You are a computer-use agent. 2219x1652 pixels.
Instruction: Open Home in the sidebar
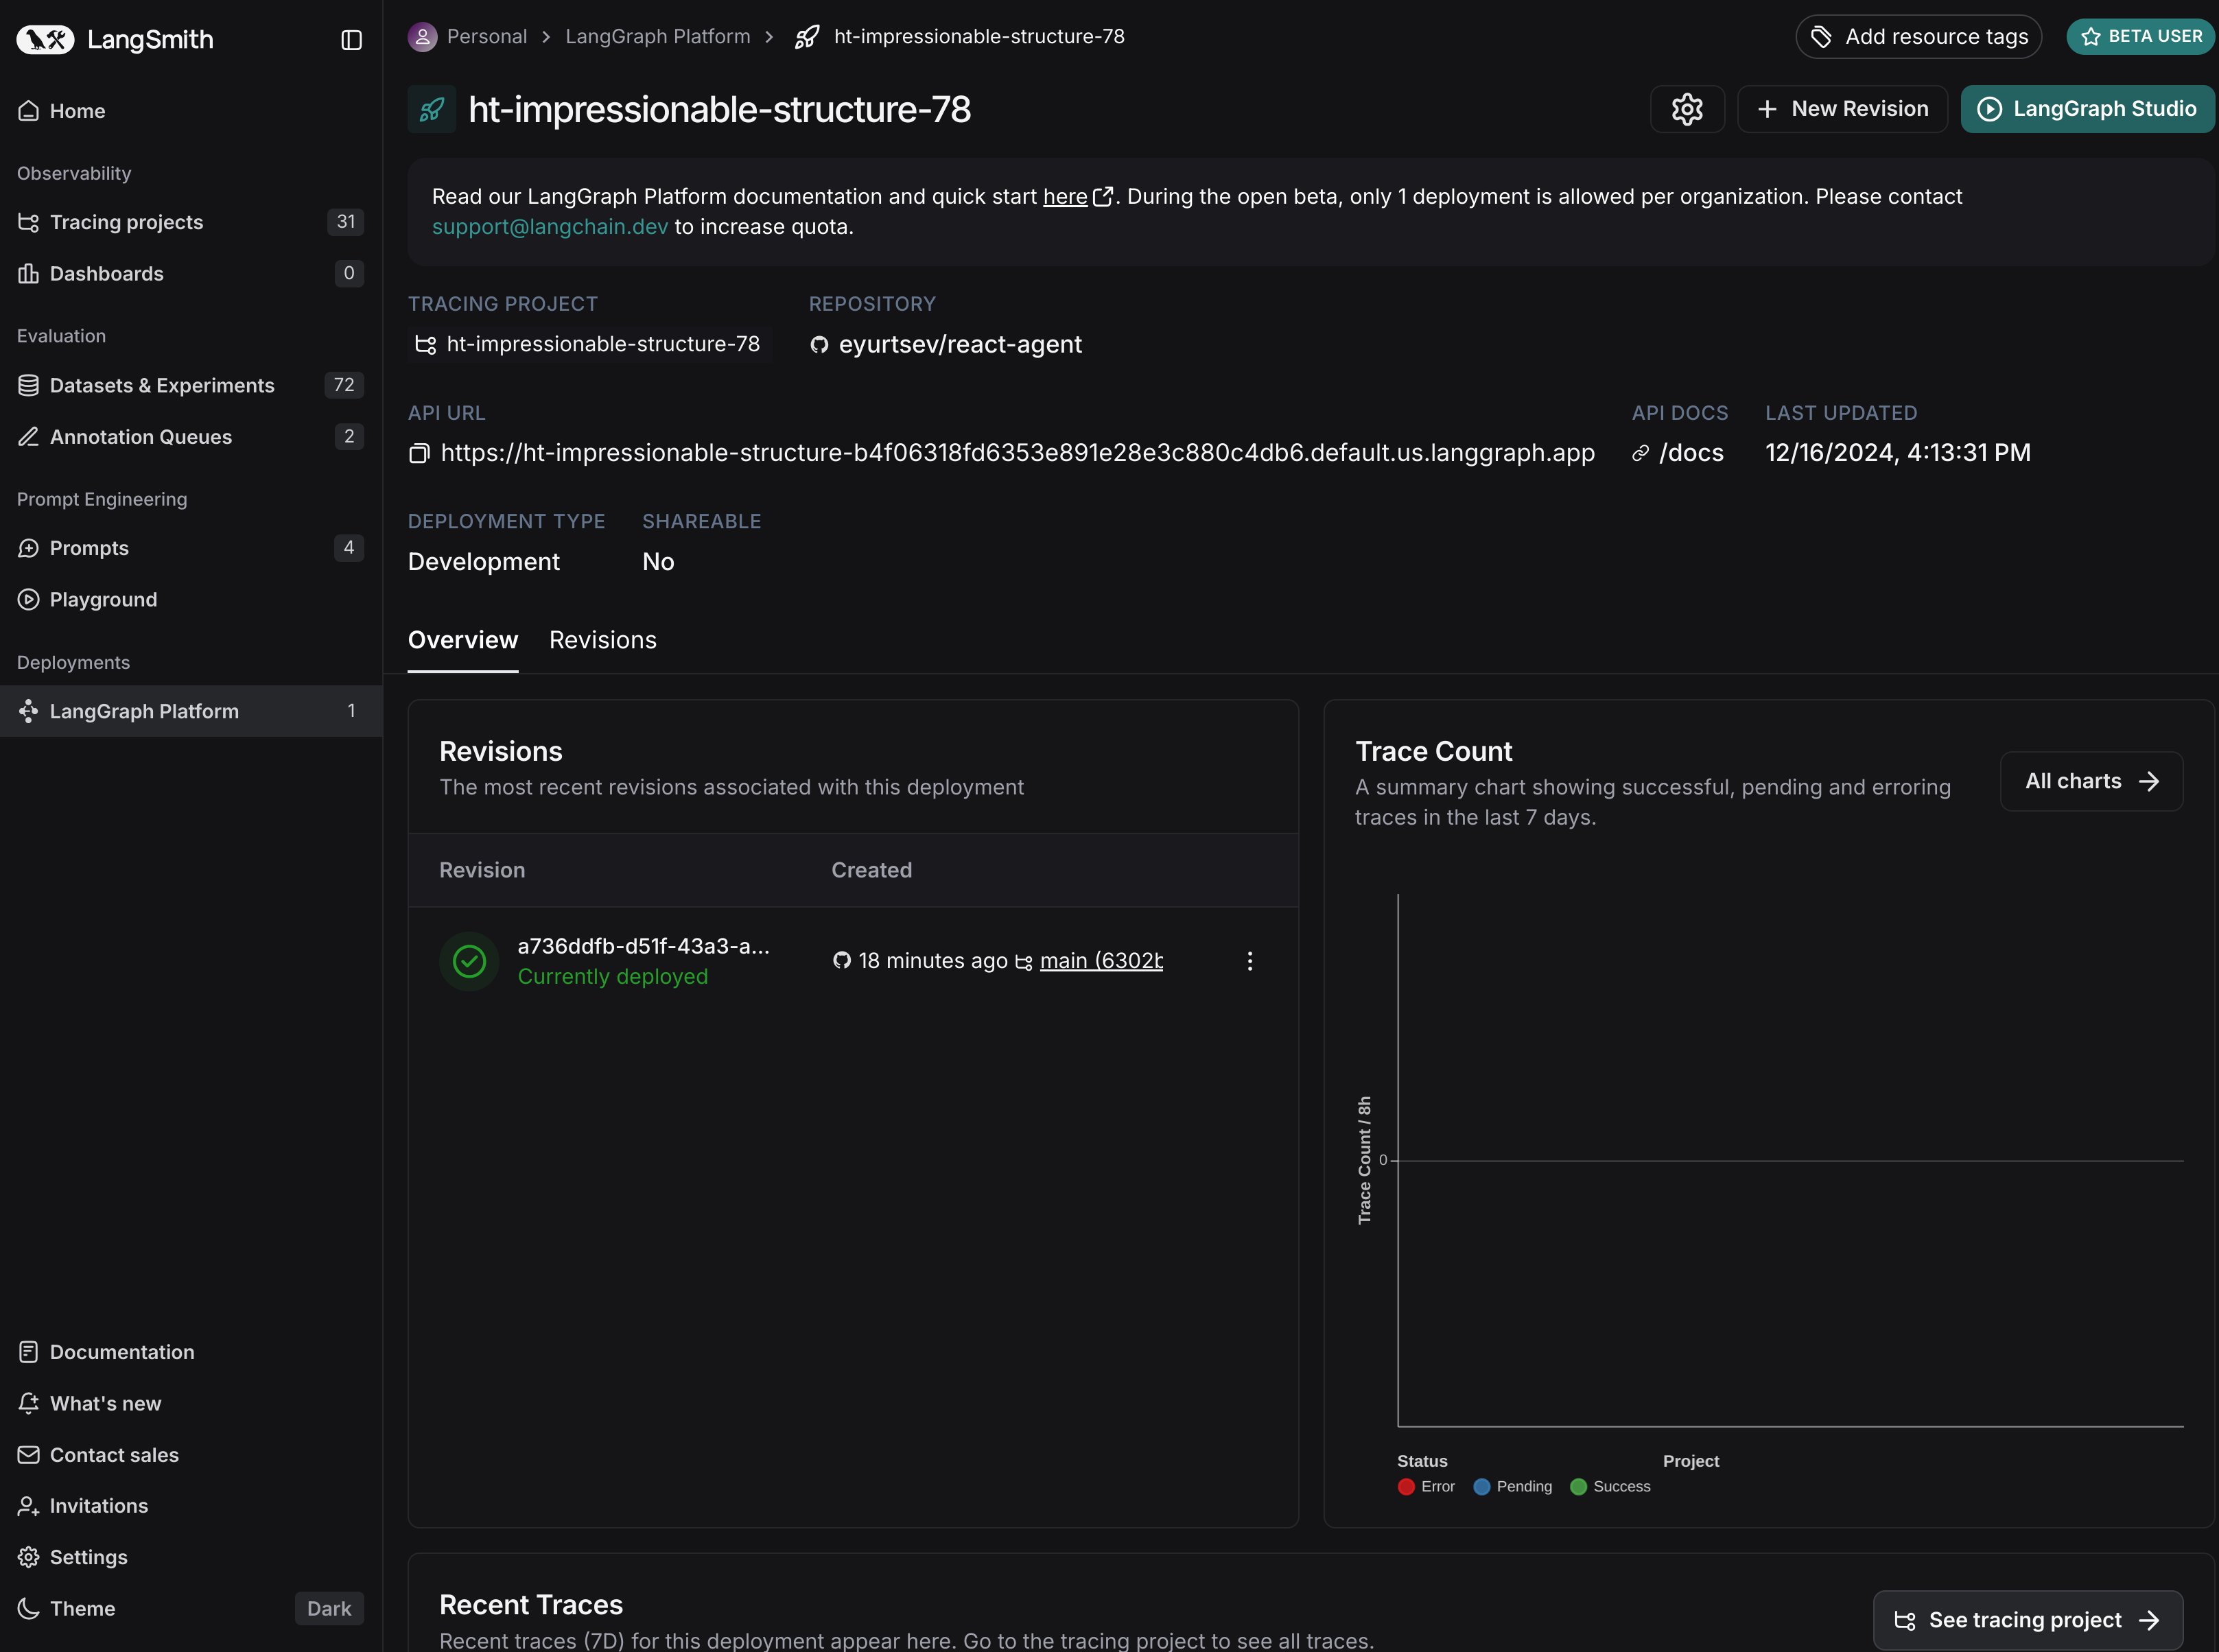(x=190, y=111)
